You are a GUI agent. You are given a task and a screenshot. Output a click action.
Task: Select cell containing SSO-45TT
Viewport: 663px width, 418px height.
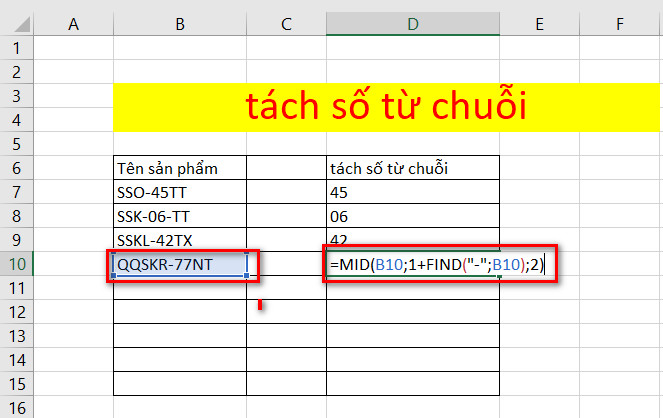click(x=180, y=192)
